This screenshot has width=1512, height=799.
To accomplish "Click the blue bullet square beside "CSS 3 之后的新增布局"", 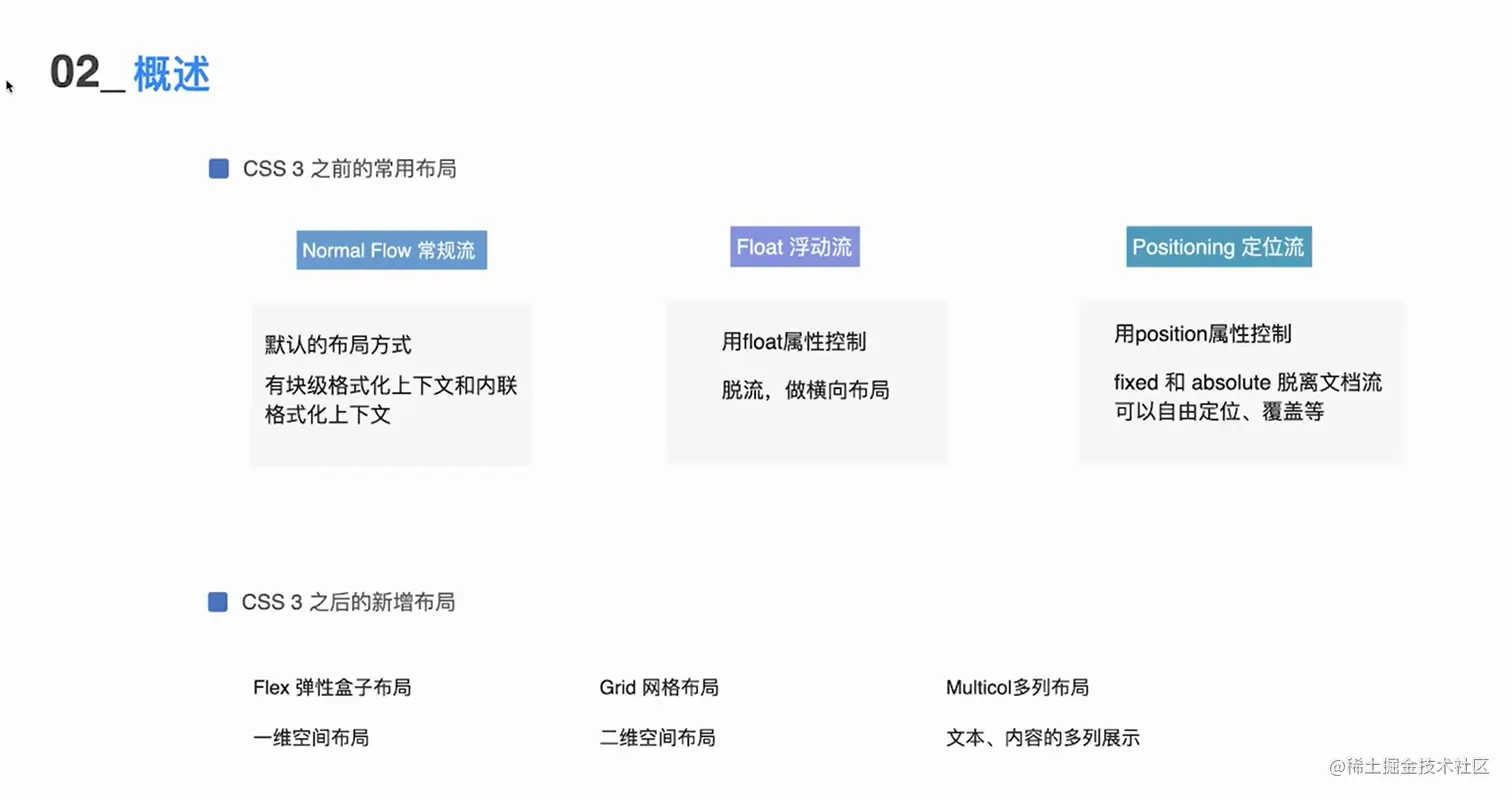I will [x=218, y=602].
